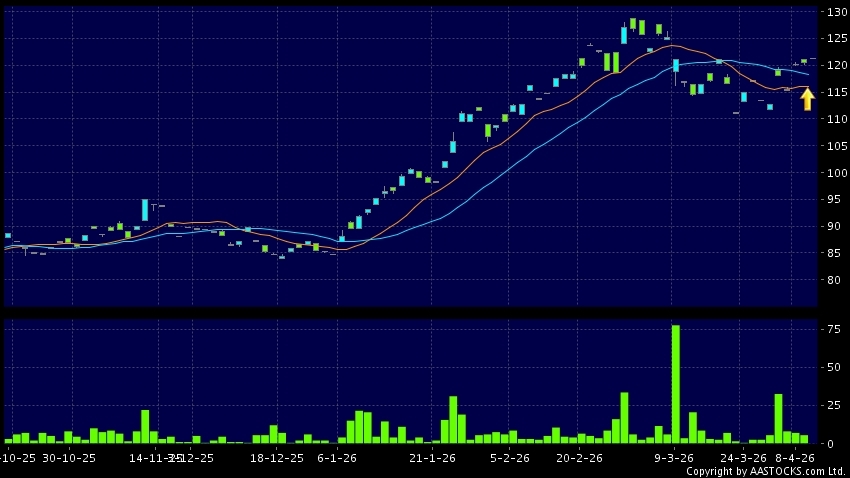The height and width of the screenshot is (478, 850).
Task: Click the tall cyan candlestick near 14-11-25
Action: coord(145,210)
